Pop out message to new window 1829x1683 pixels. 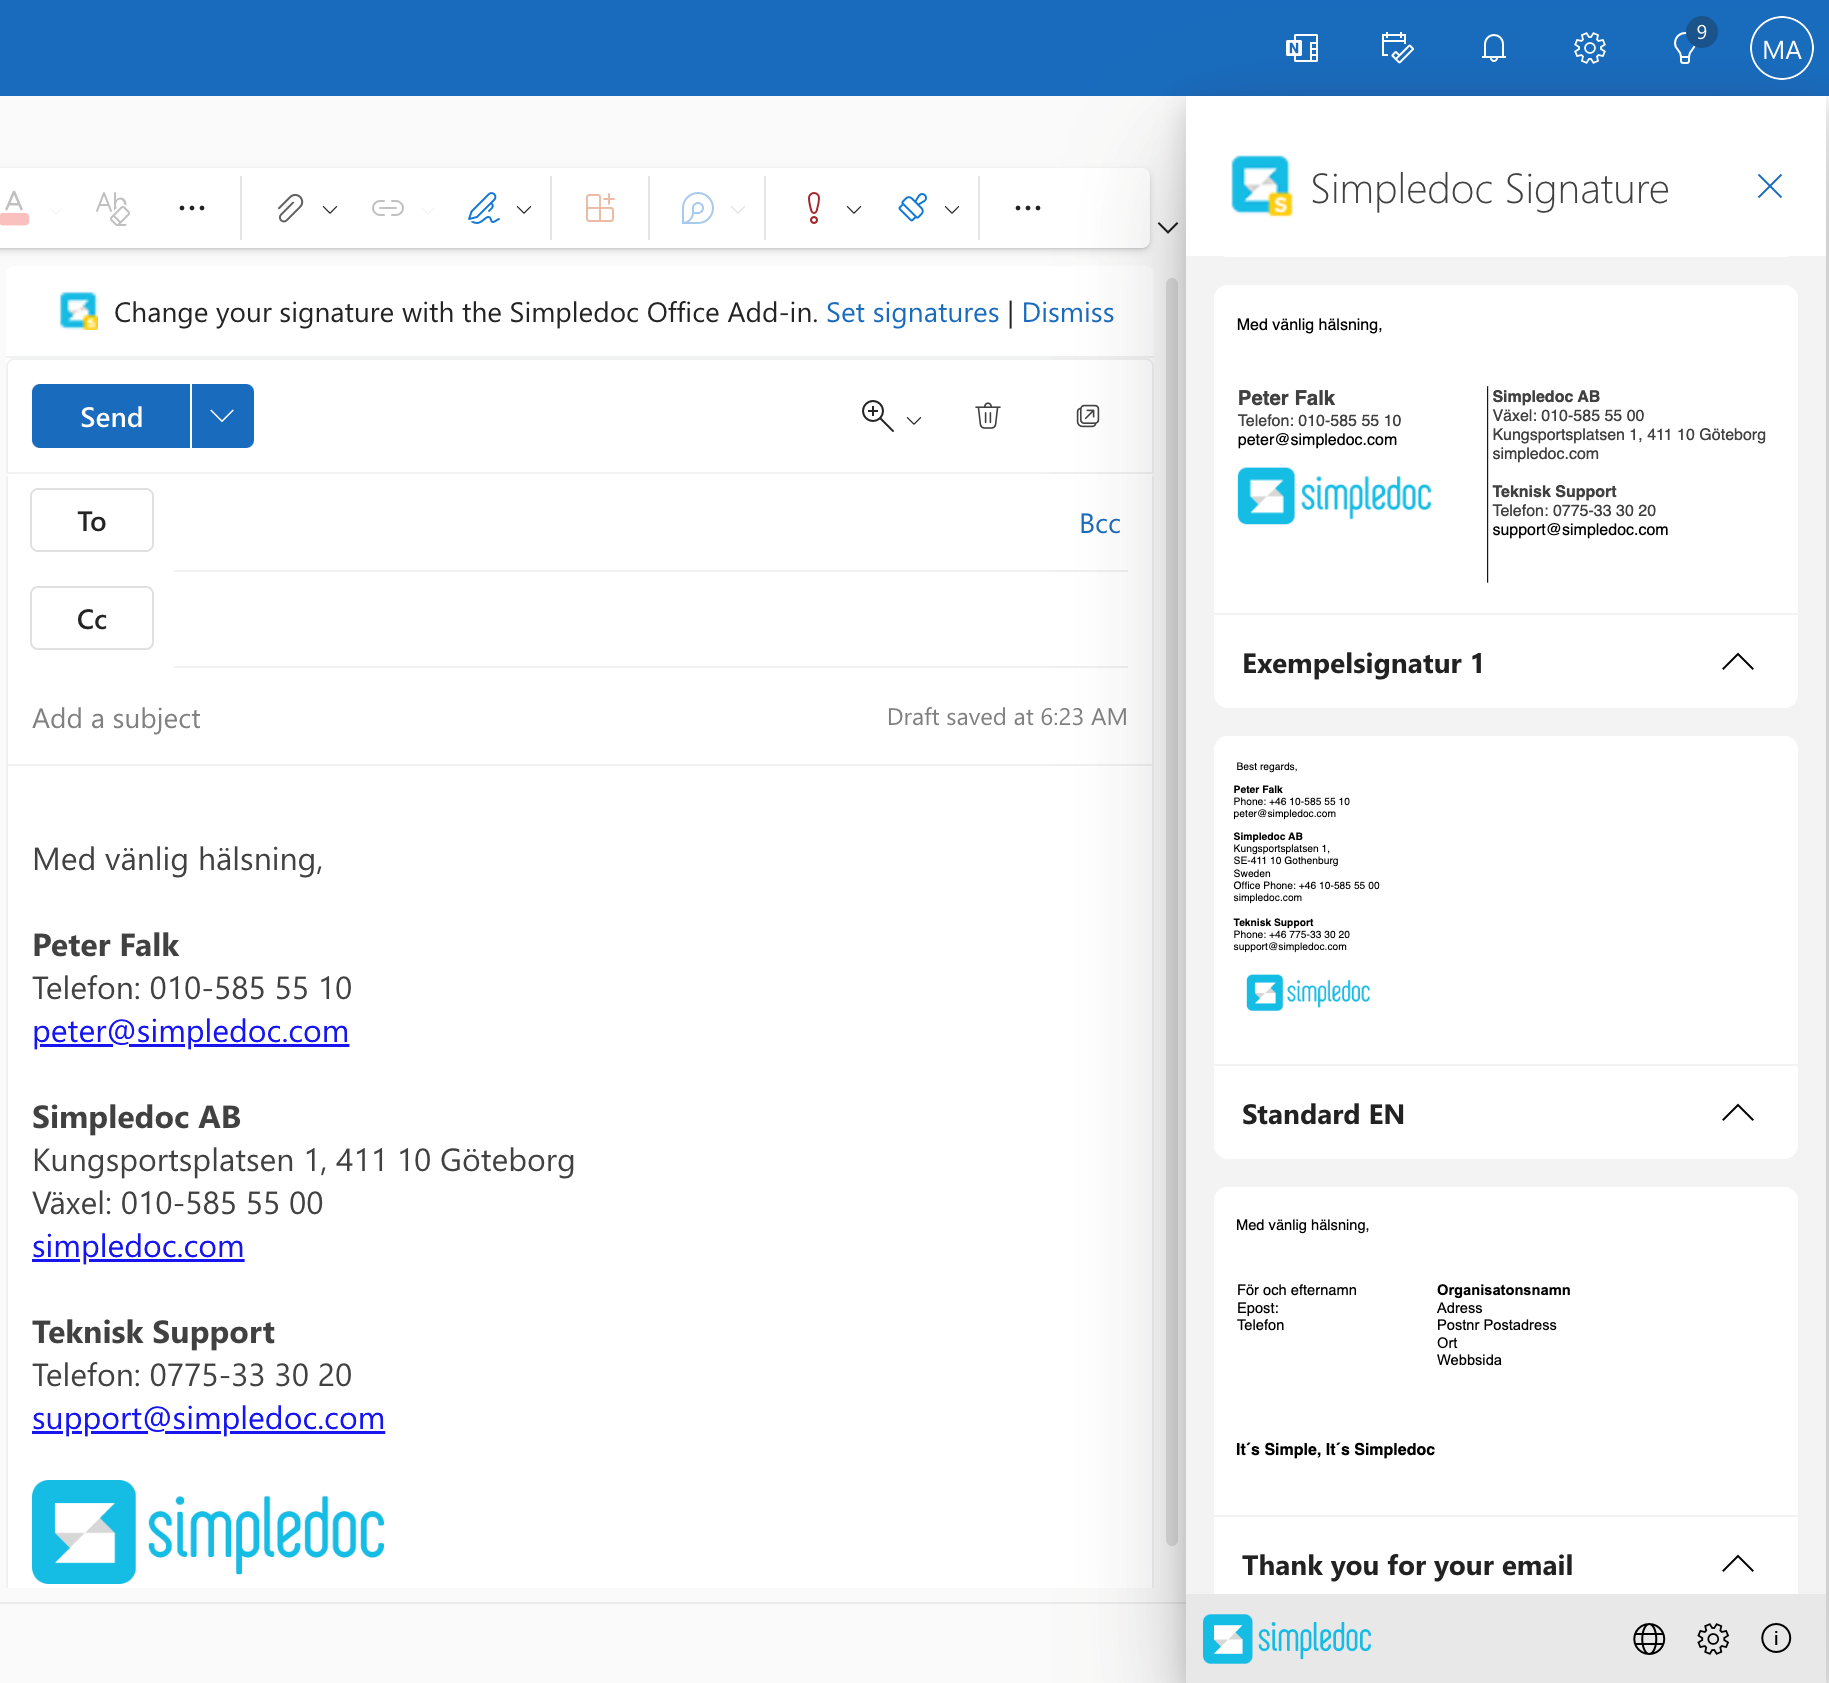coord(1087,416)
